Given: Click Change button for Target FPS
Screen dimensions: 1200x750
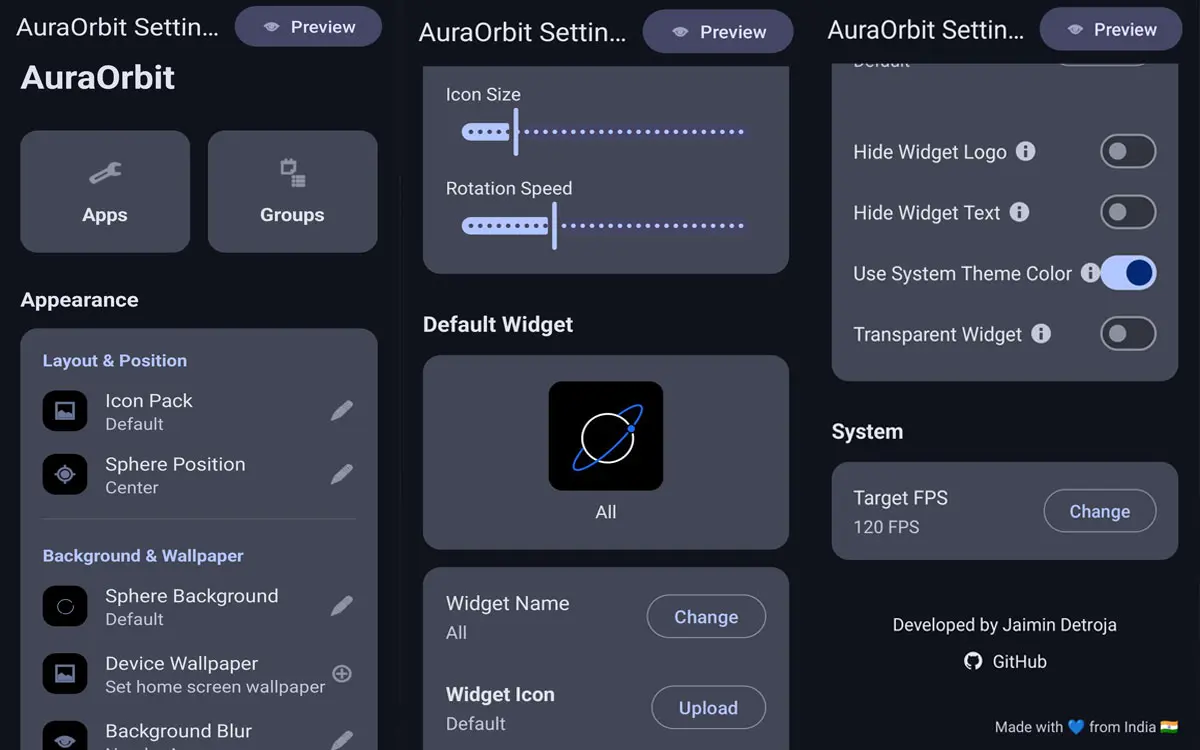Looking at the screenshot, I should 1100,511.
